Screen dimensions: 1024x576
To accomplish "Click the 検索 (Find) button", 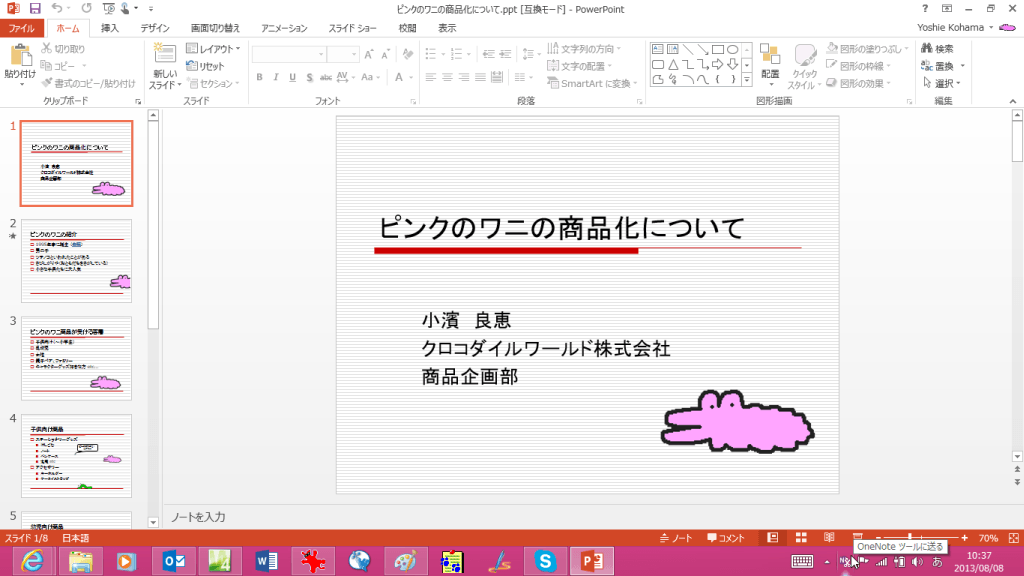I will pos(937,48).
